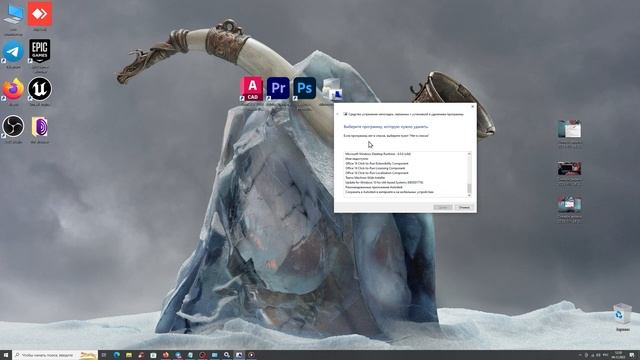
Task: Select Office 16 Click-to-Run Licensing Component
Action: (x=375, y=168)
